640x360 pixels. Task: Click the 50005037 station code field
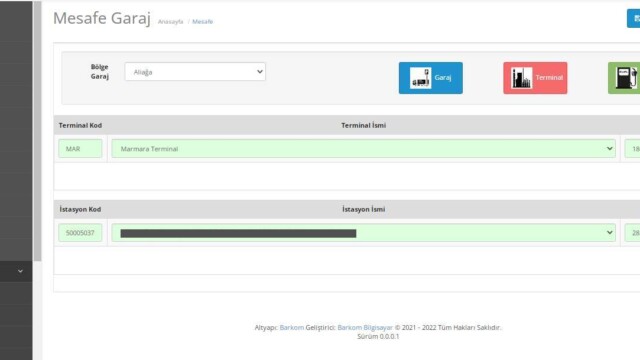pos(80,233)
